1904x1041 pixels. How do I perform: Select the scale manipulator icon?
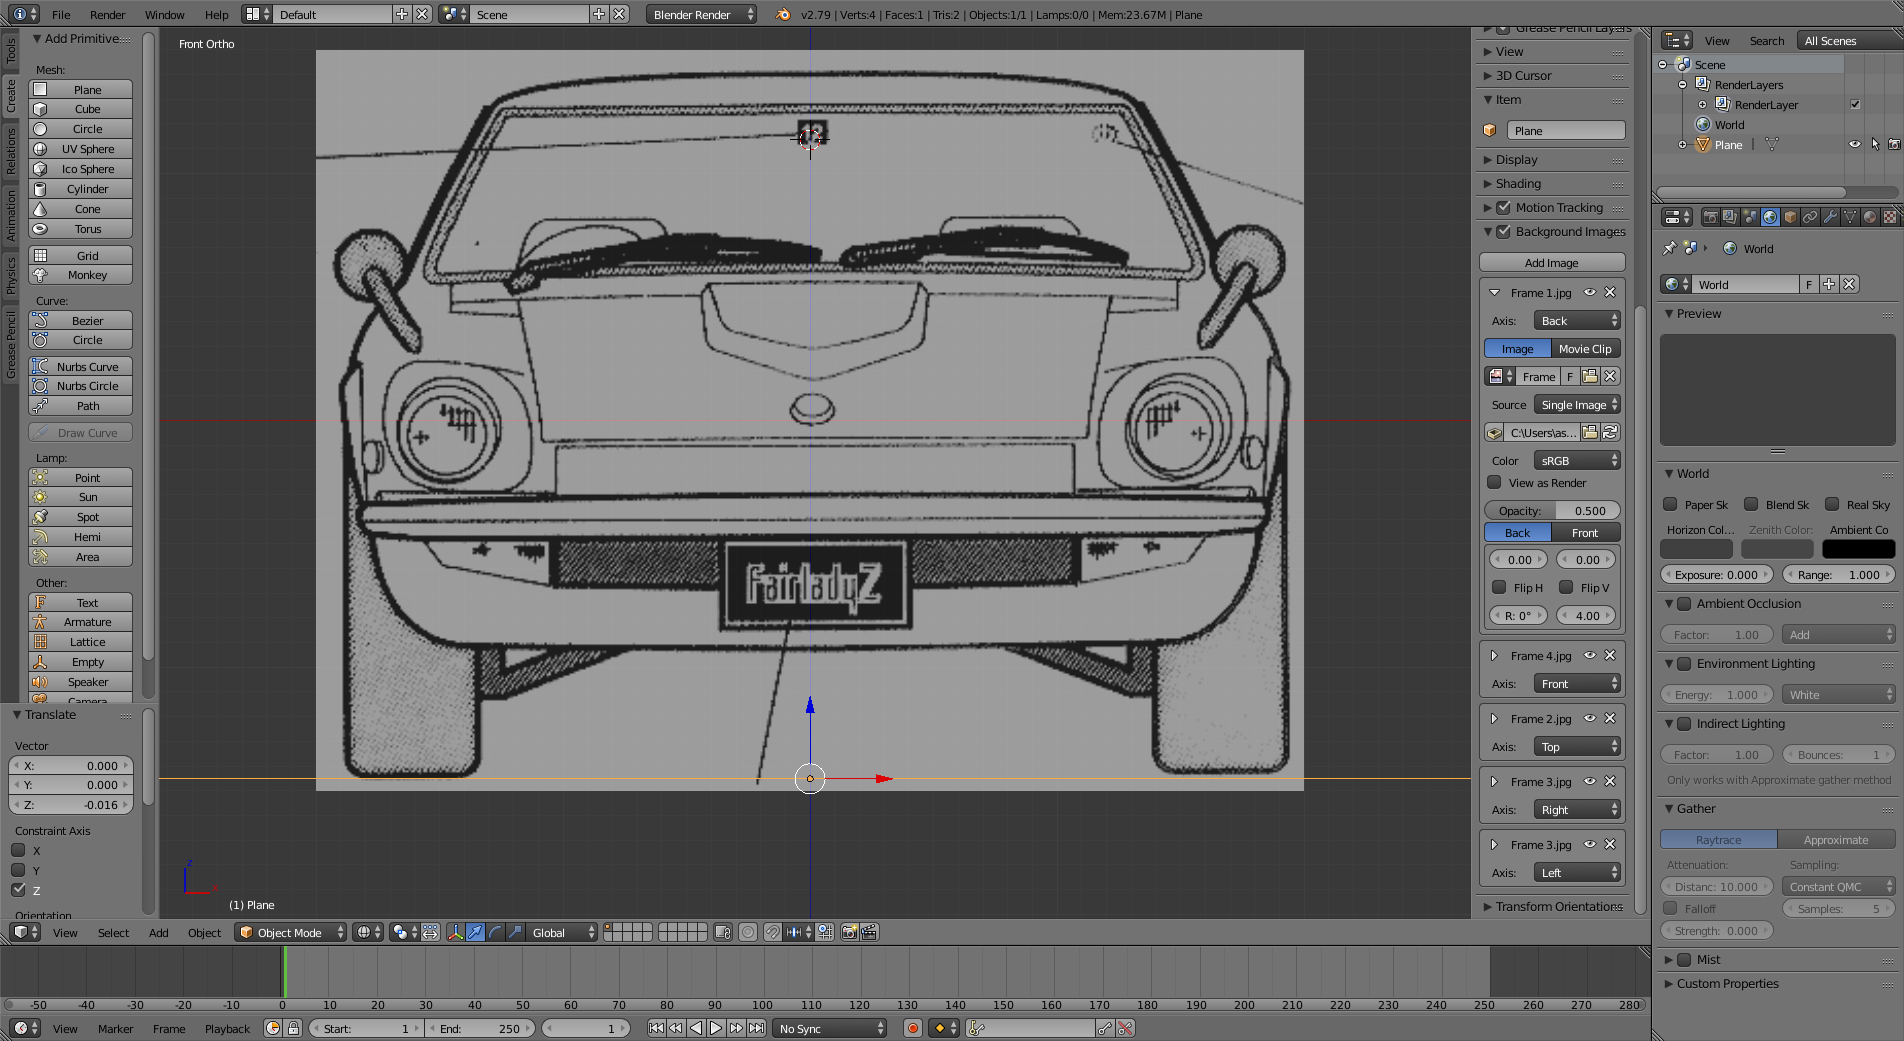point(515,932)
